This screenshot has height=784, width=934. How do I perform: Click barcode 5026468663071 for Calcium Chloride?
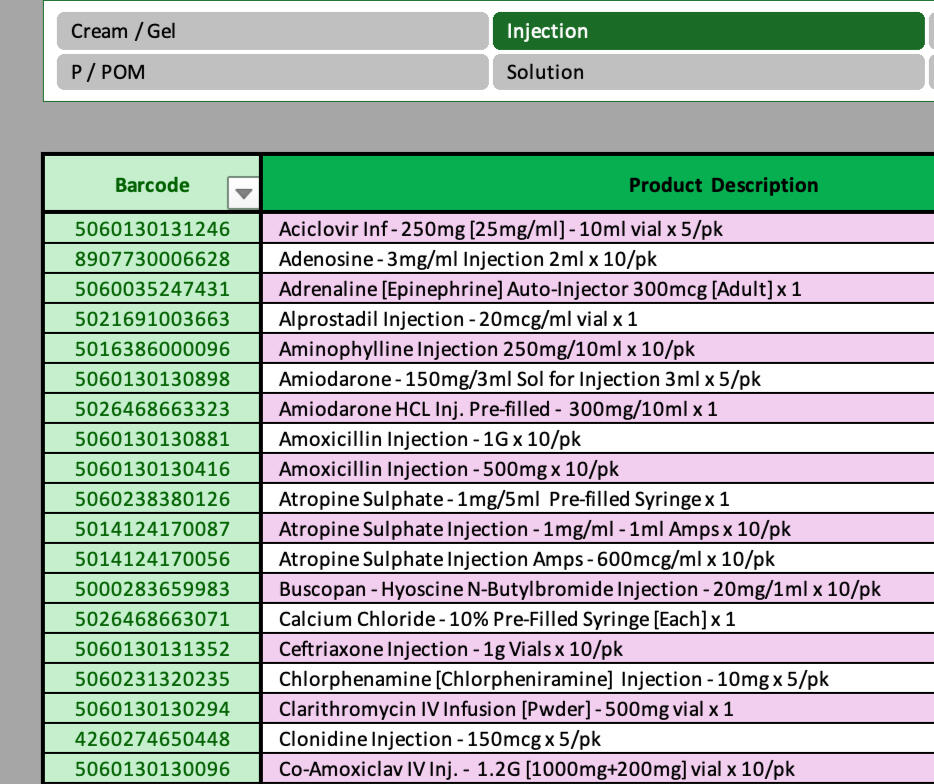pos(152,619)
